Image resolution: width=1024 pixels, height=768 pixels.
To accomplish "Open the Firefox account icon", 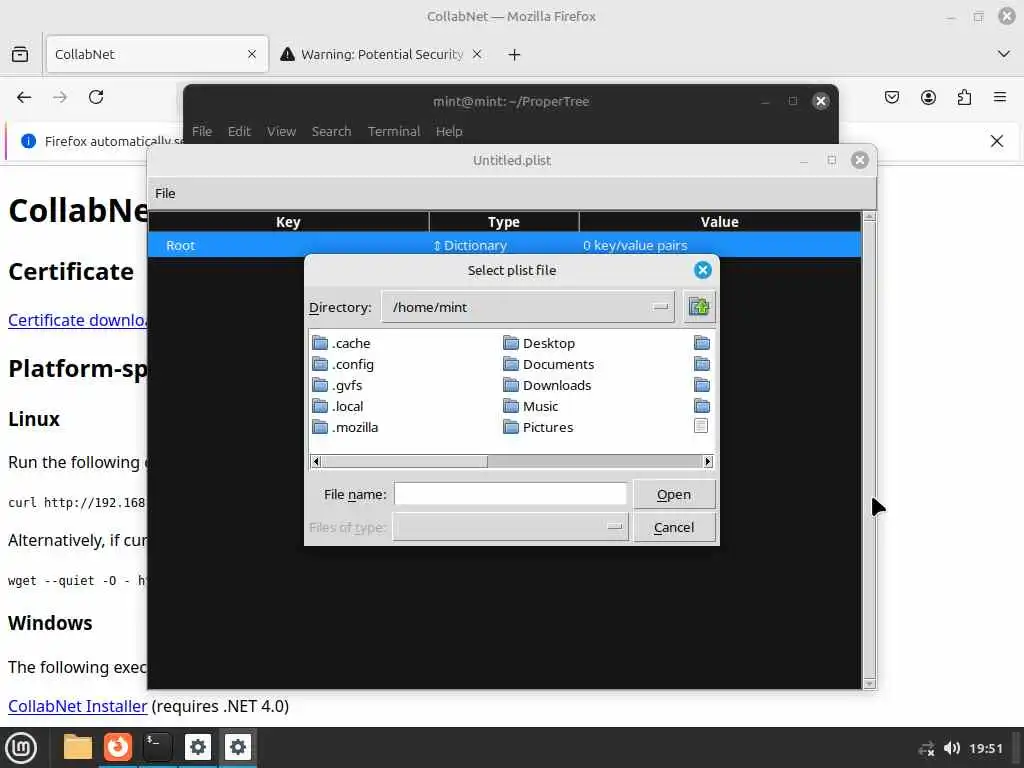I will [x=928, y=97].
